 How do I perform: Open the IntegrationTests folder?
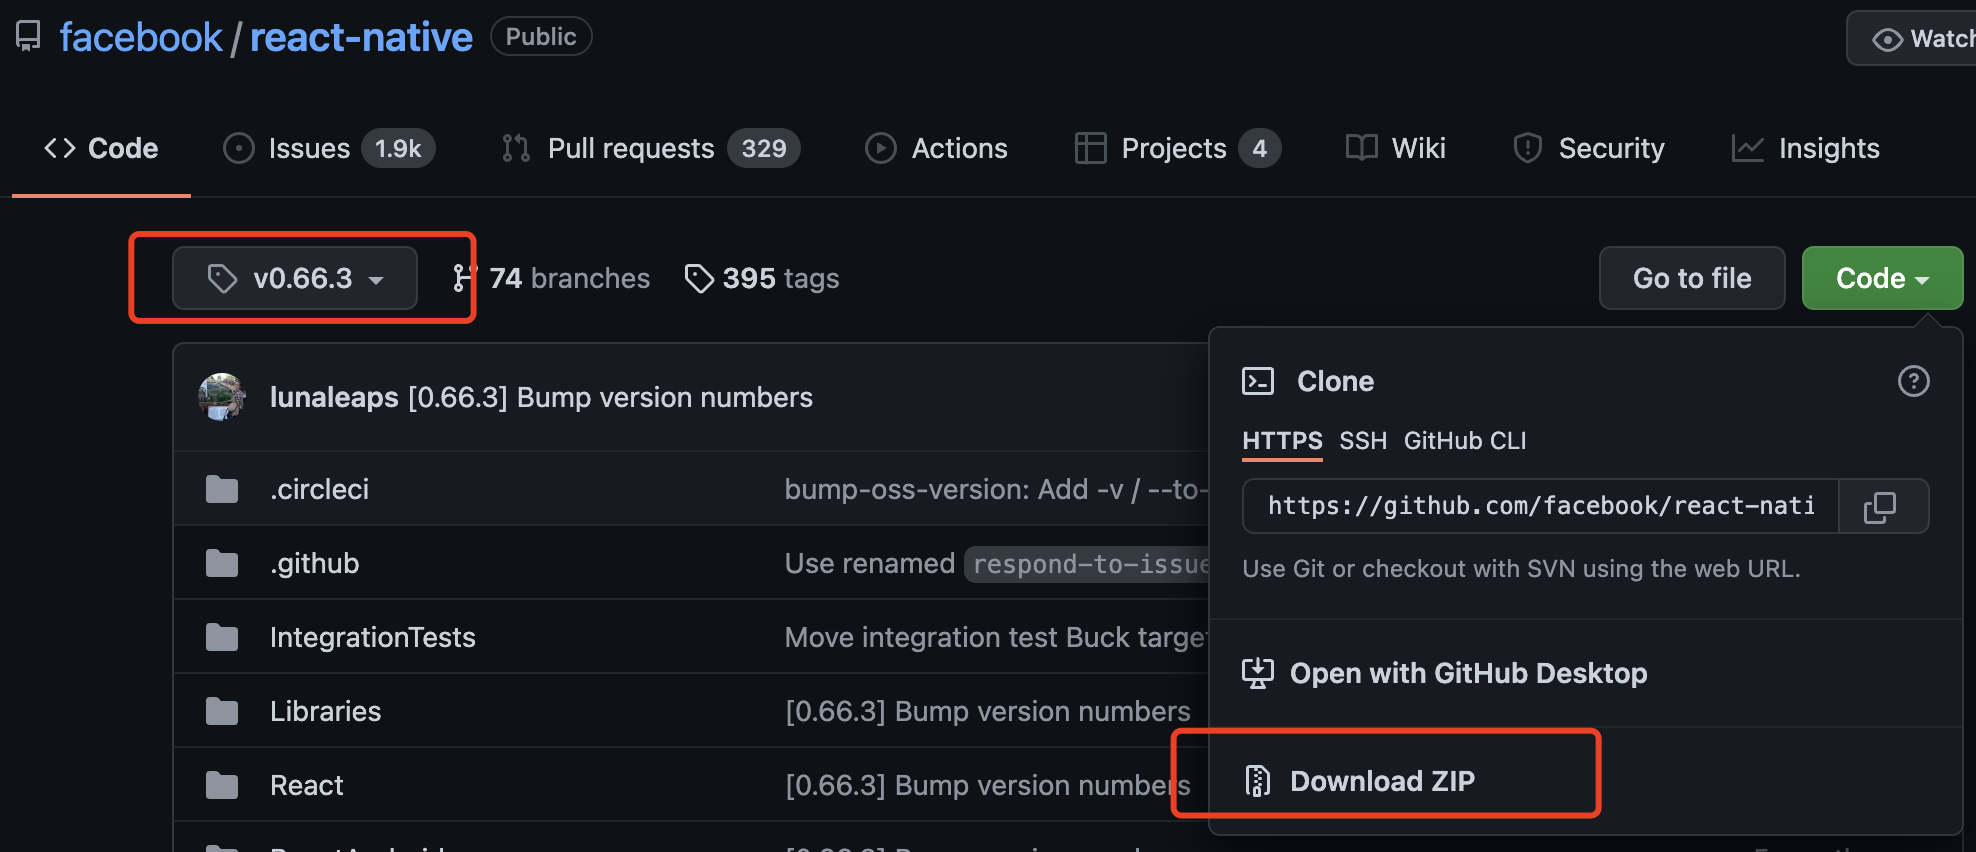point(373,637)
